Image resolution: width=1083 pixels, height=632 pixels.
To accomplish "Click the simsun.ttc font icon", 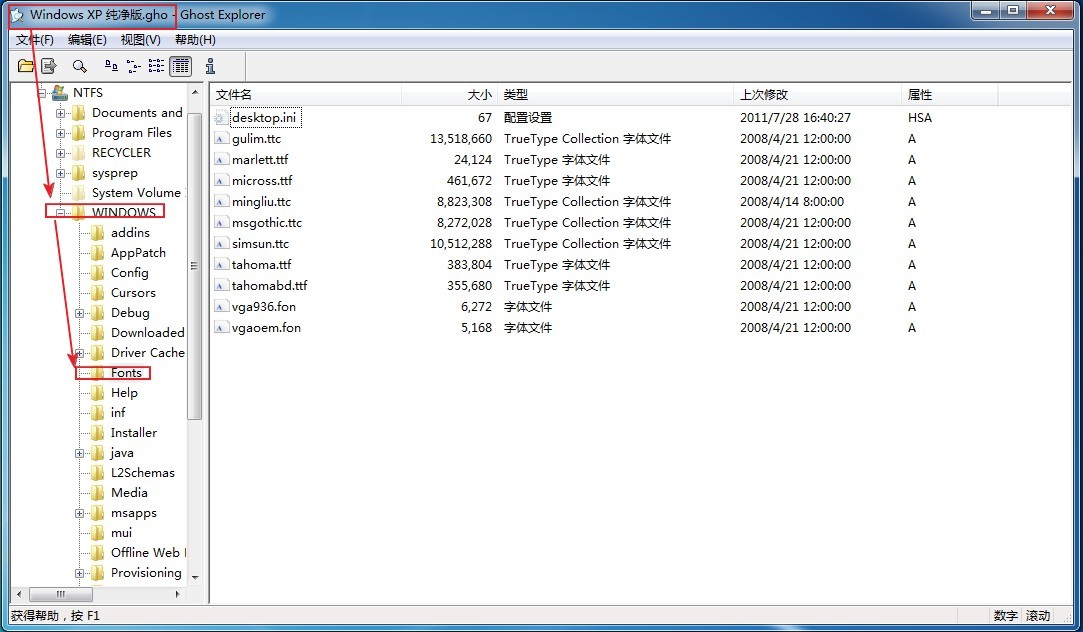I will coord(220,244).
